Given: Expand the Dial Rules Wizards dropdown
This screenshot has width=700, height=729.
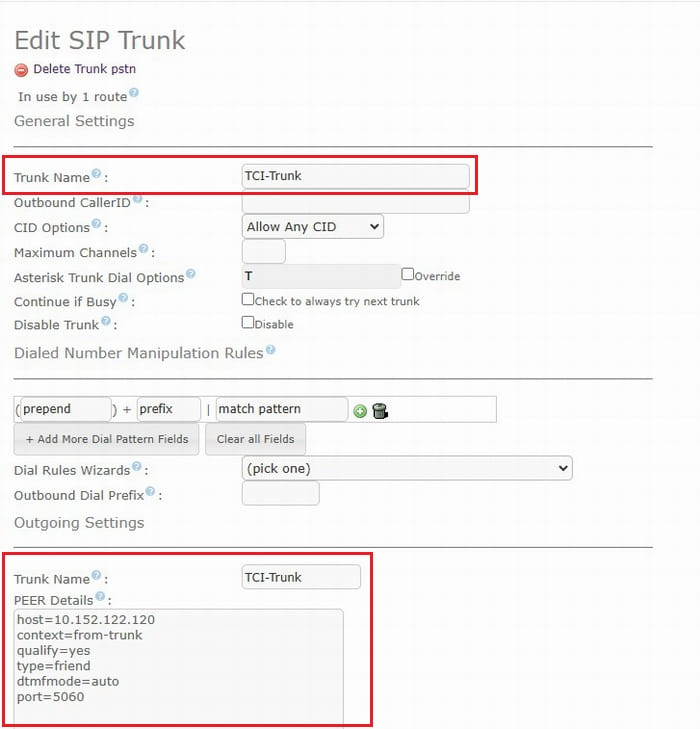Looking at the screenshot, I should [x=407, y=468].
